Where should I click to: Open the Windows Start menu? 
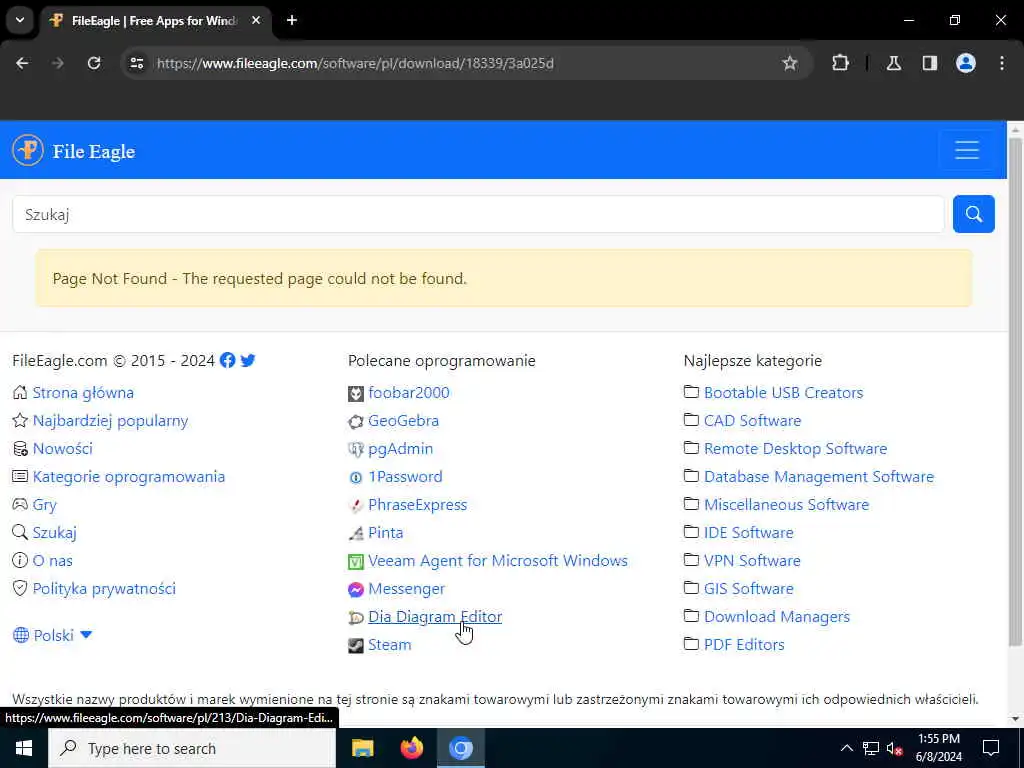(x=24, y=748)
